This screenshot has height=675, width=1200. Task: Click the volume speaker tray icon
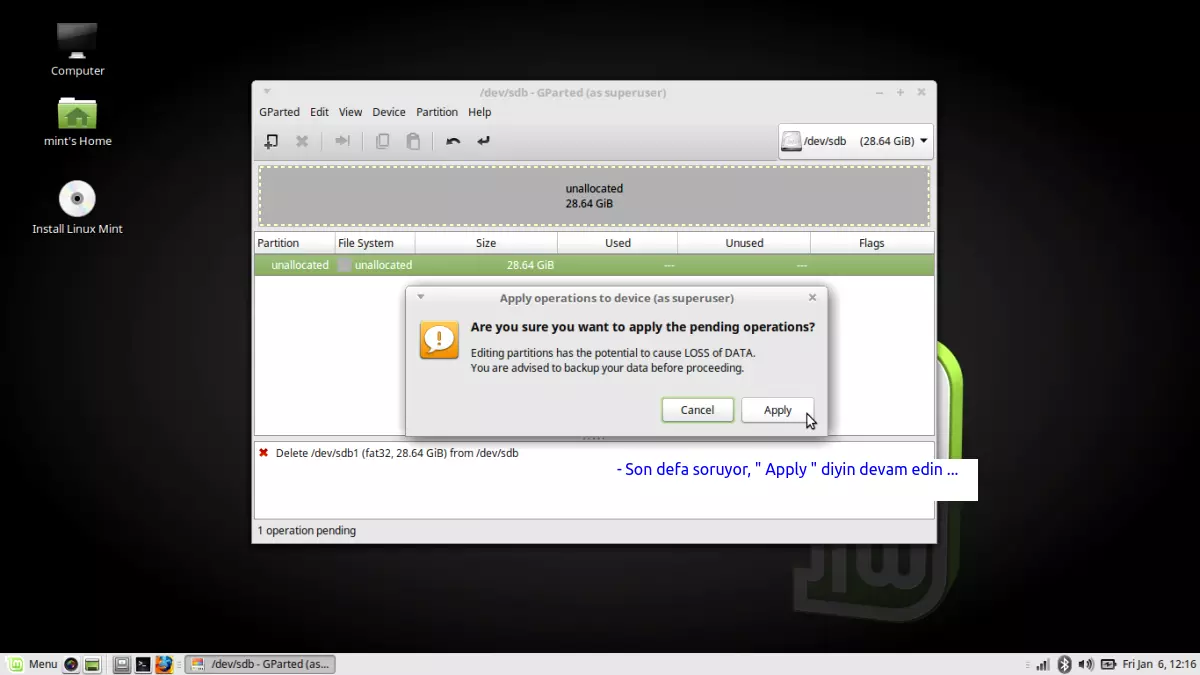coord(1086,664)
